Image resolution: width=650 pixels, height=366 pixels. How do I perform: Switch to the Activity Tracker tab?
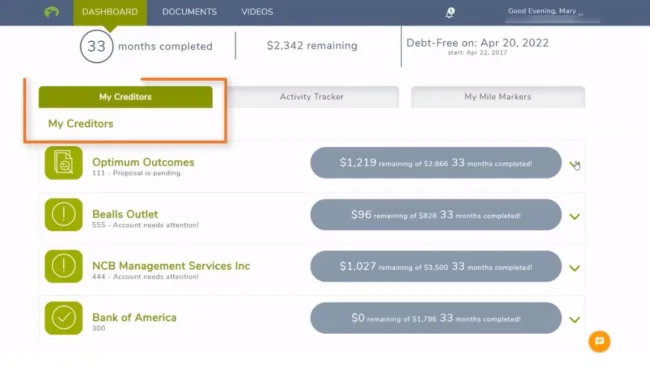[312, 97]
